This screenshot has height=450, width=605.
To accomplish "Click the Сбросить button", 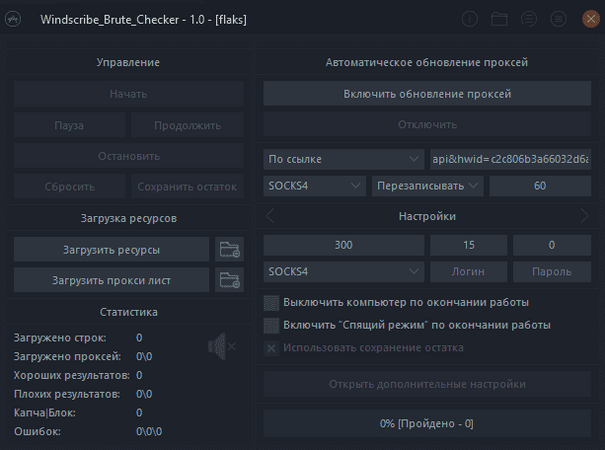I will coord(69,186).
